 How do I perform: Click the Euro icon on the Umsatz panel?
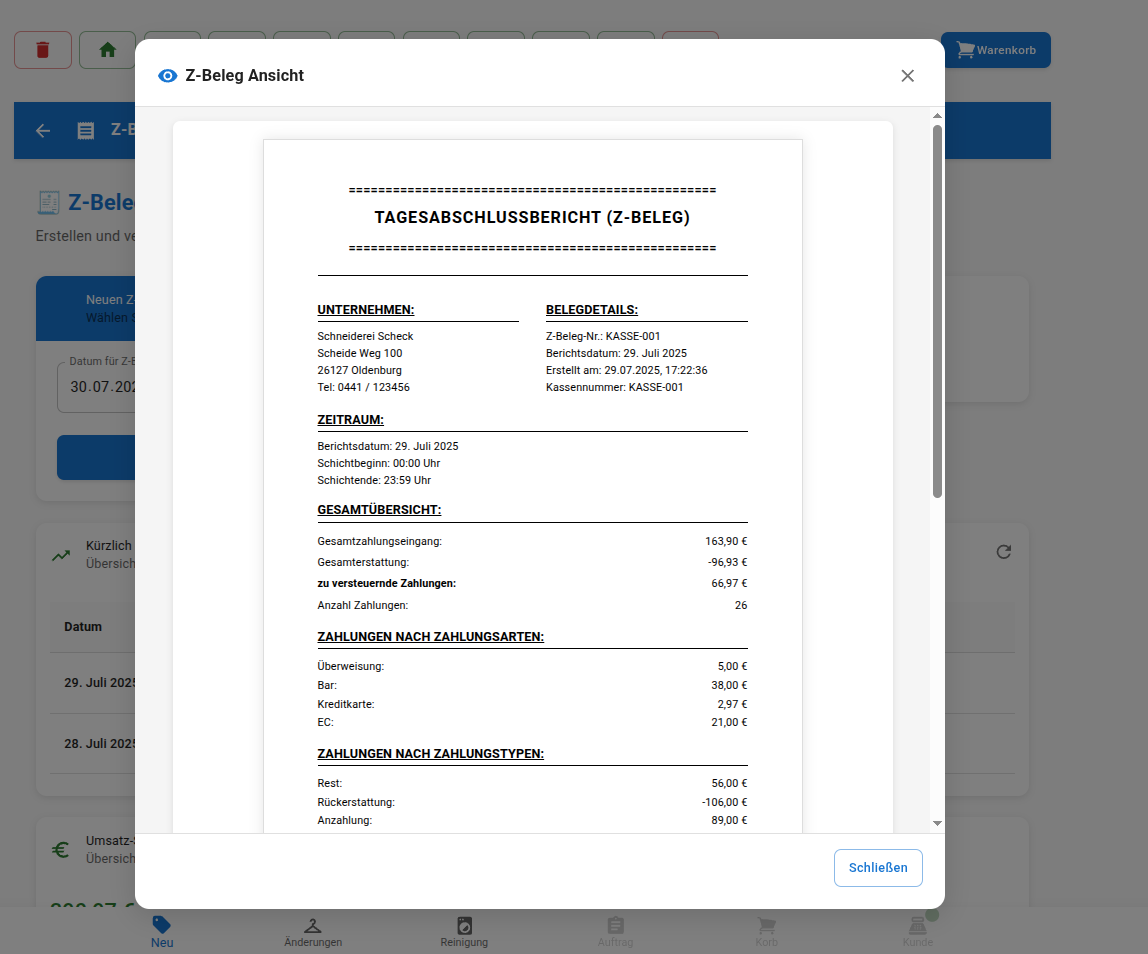(60, 849)
